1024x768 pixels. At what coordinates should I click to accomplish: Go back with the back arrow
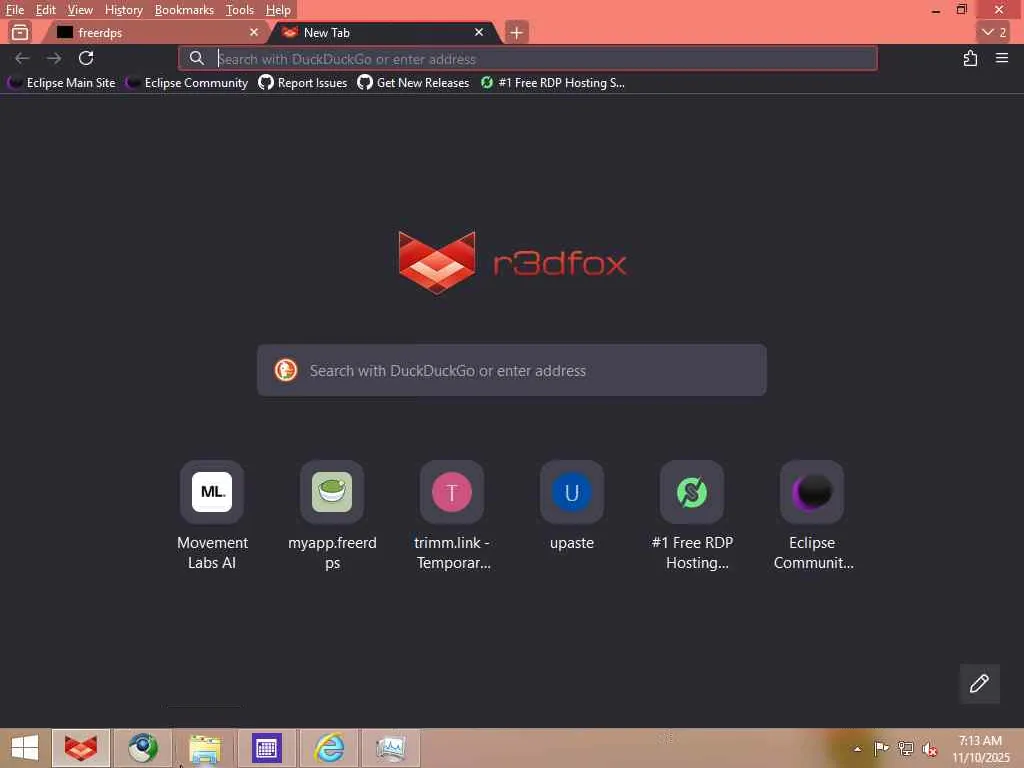[x=22, y=58]
